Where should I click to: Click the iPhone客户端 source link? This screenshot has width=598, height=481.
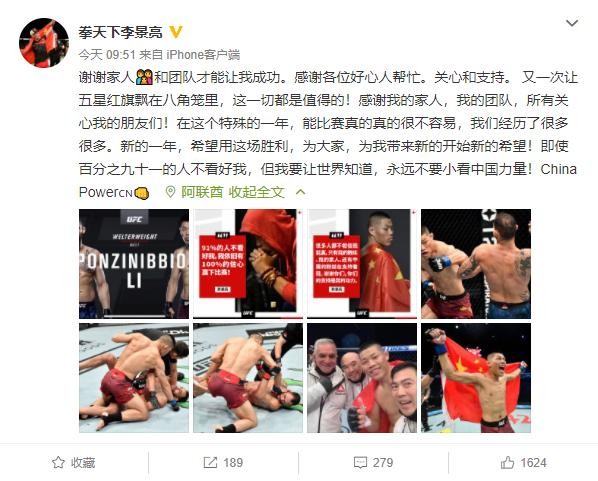(x=203, y=55)
